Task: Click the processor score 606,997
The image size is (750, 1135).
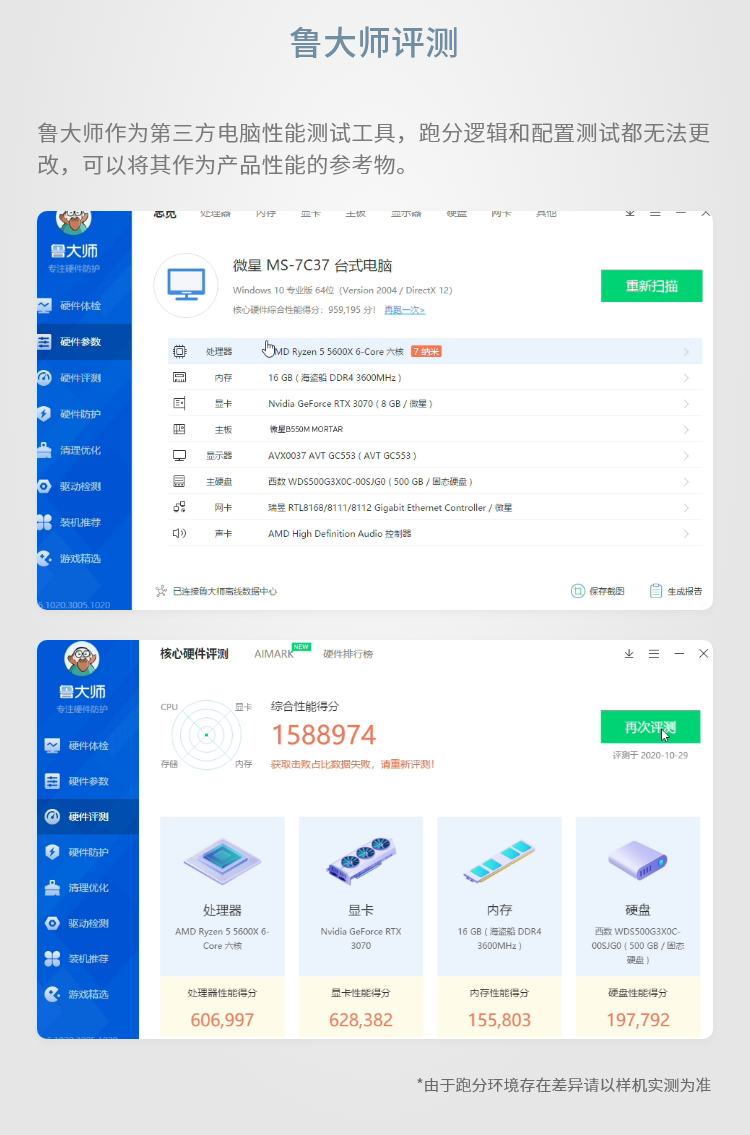Action: click(x=222, y=1020)
